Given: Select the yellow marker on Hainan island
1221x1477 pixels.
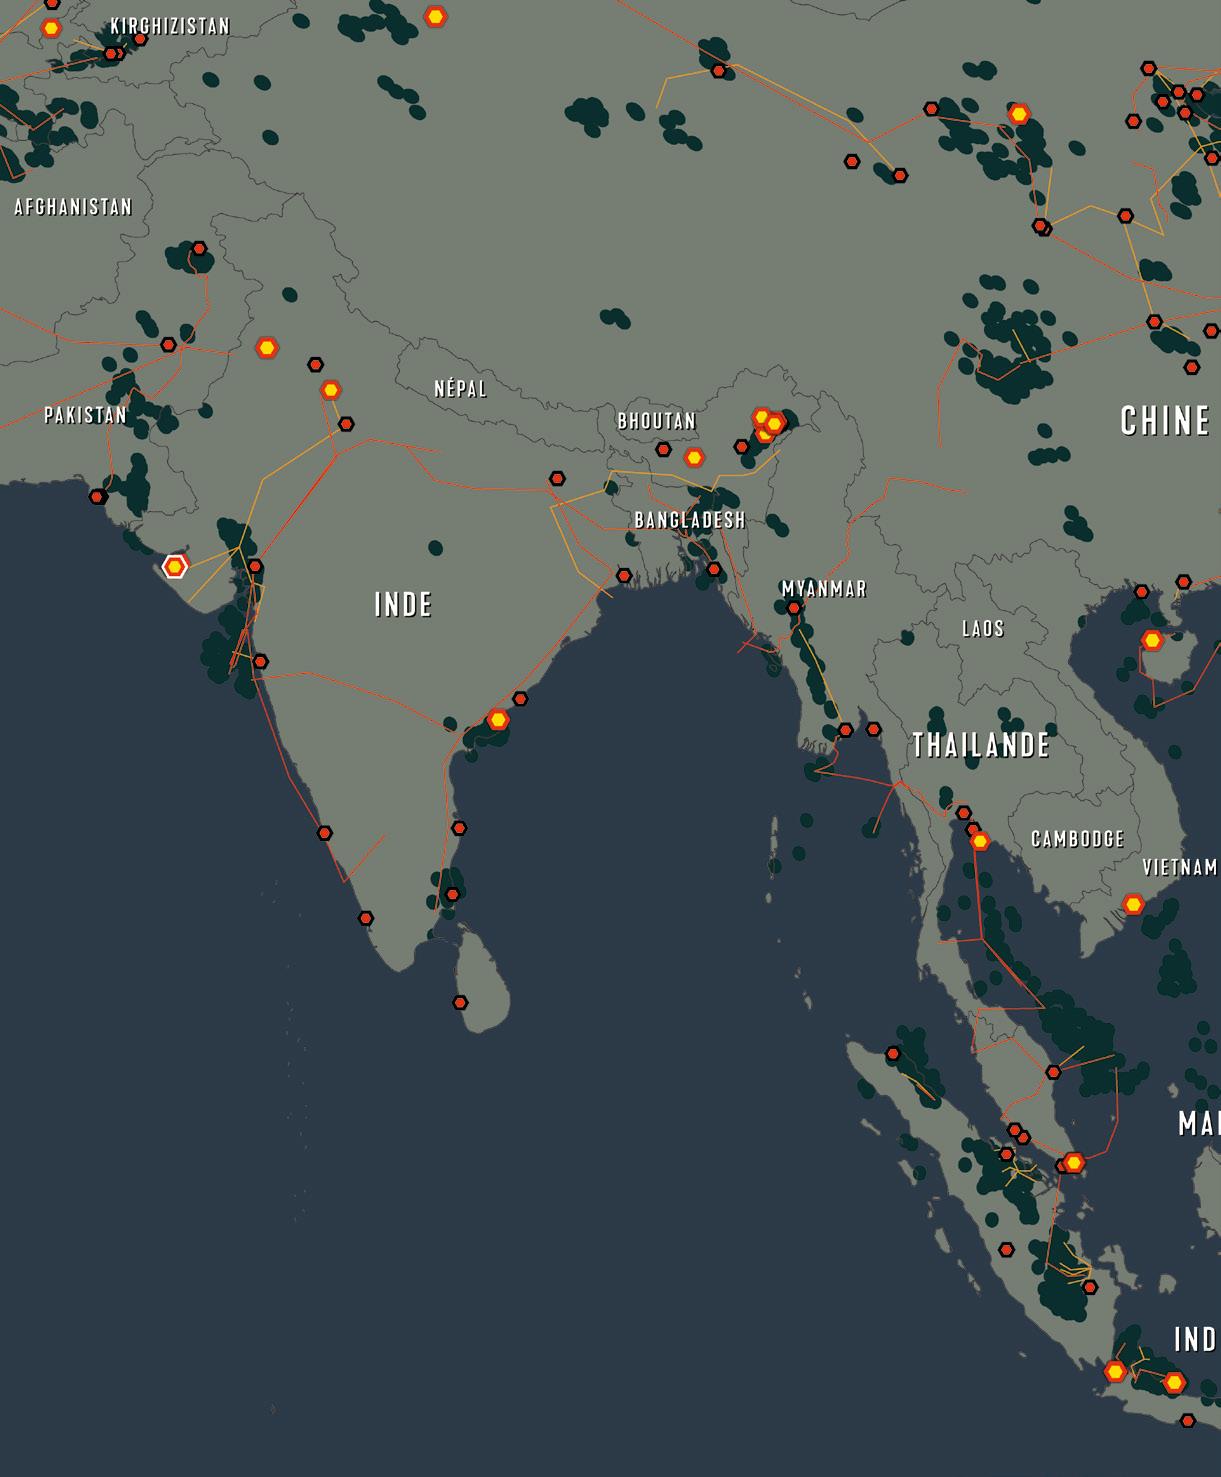Looking at the screenshot, I should pos(1153,640).
